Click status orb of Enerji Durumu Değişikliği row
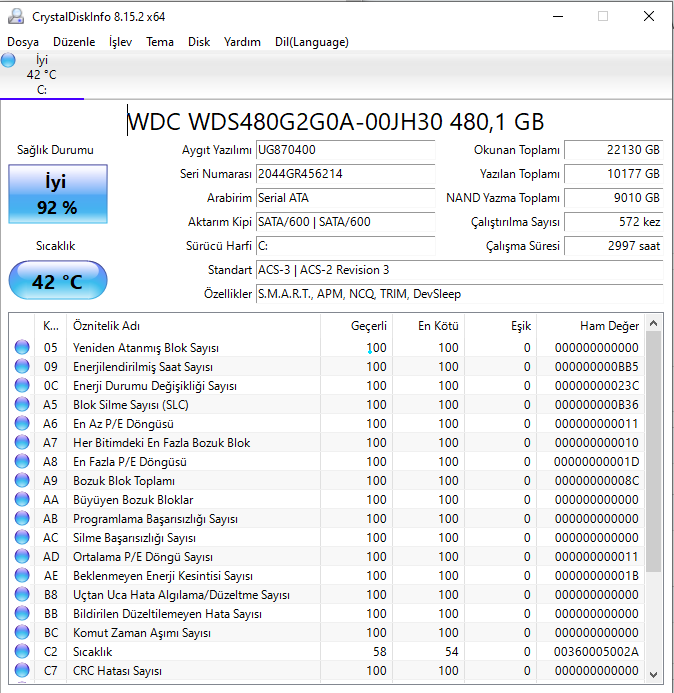 22,385
